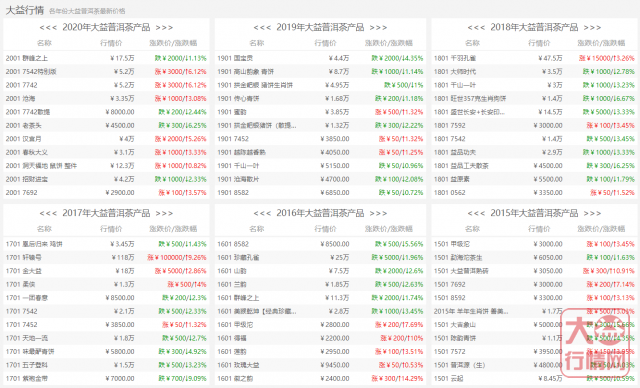Click the 涨跌价/涨跌幅 header in 2018 table
The width and height of the screenshot is (640, 388).
[x=601, y=43]
